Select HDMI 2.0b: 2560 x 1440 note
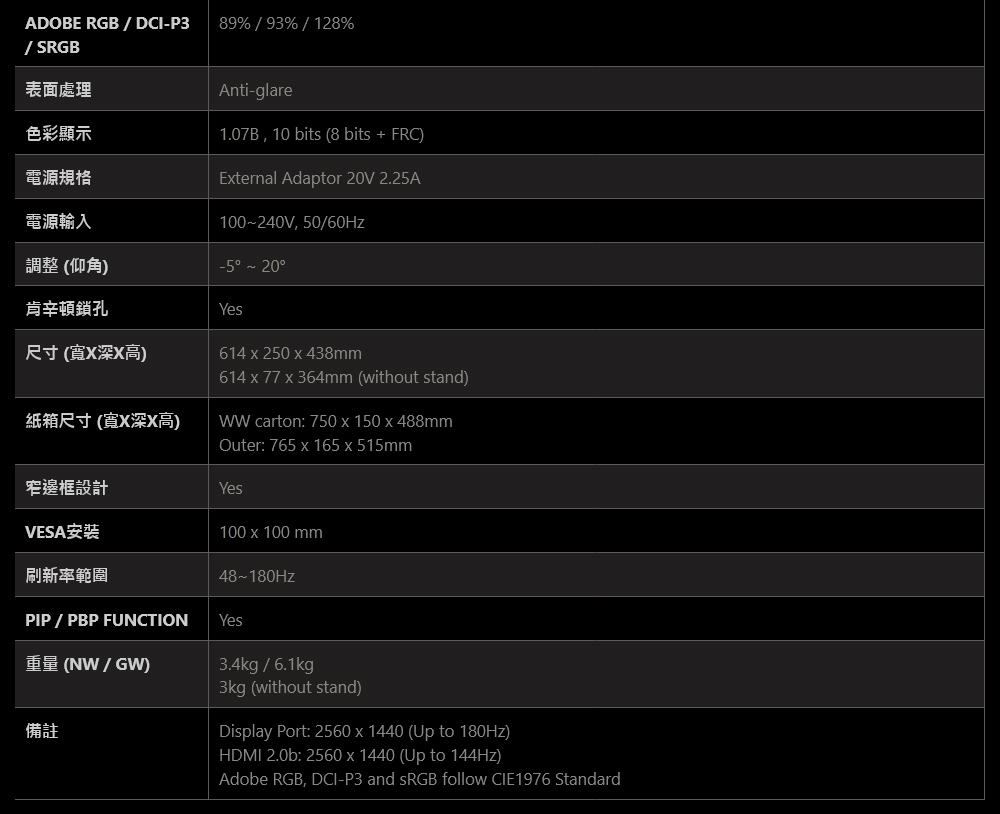 tap(360, 755)
